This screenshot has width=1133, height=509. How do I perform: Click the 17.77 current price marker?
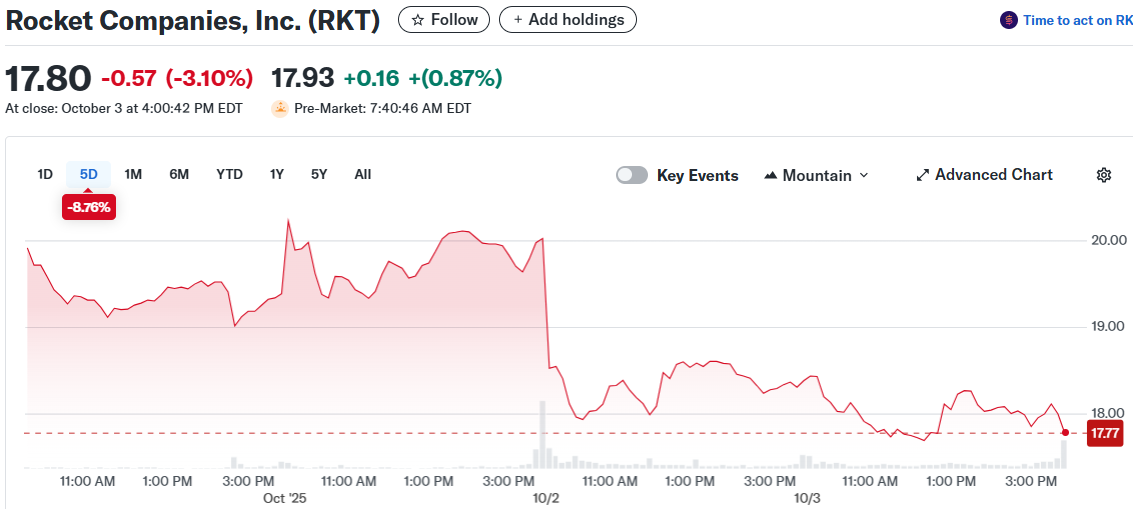tap(1104, 433)
